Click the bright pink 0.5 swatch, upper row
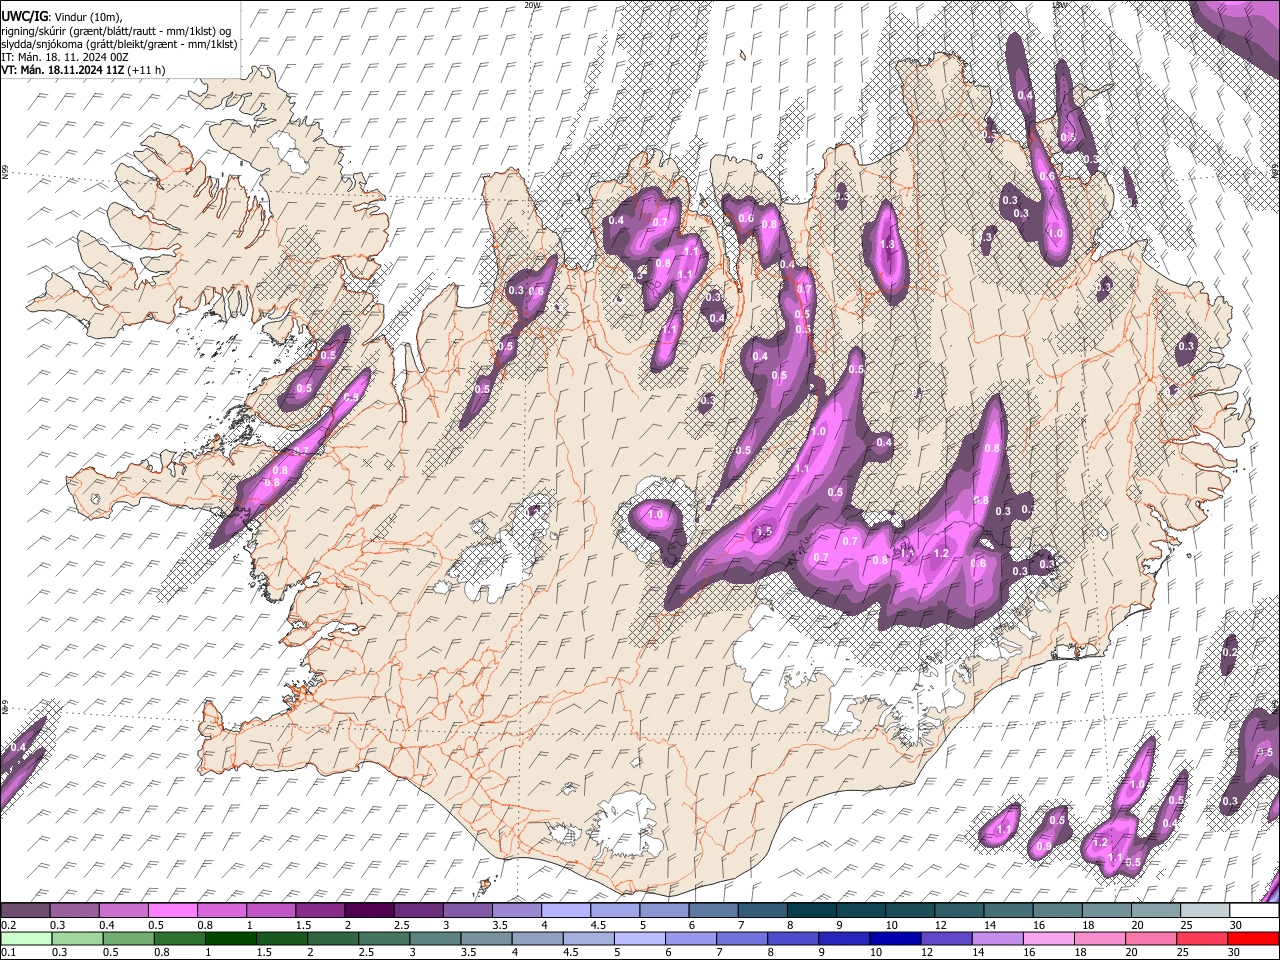This screenshot has height=960, width=1280. pos(172,911)
